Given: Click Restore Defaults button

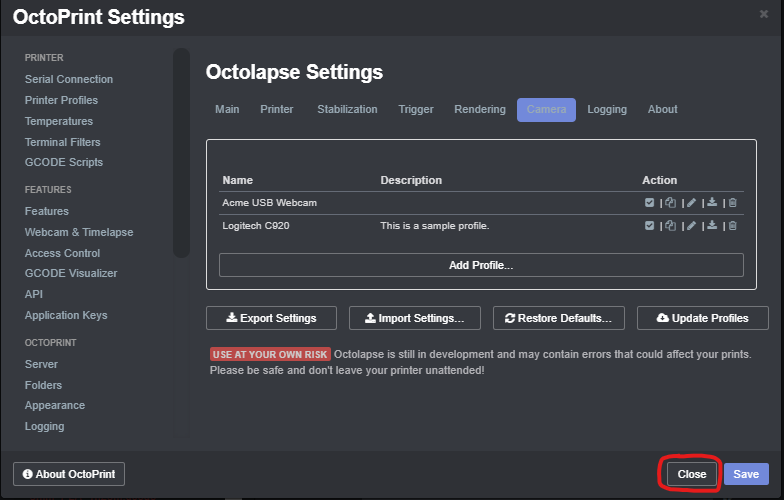Looking at the screenshot, I should point(559,318).
